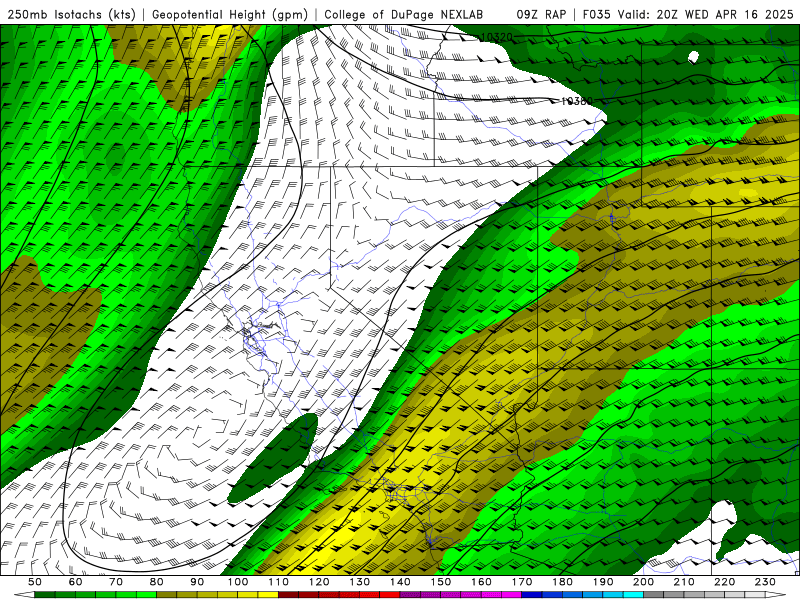The height and width of the screenshot is (600, 800).
Task: Click the "130" value on the color scale
Action: [360, 582]
